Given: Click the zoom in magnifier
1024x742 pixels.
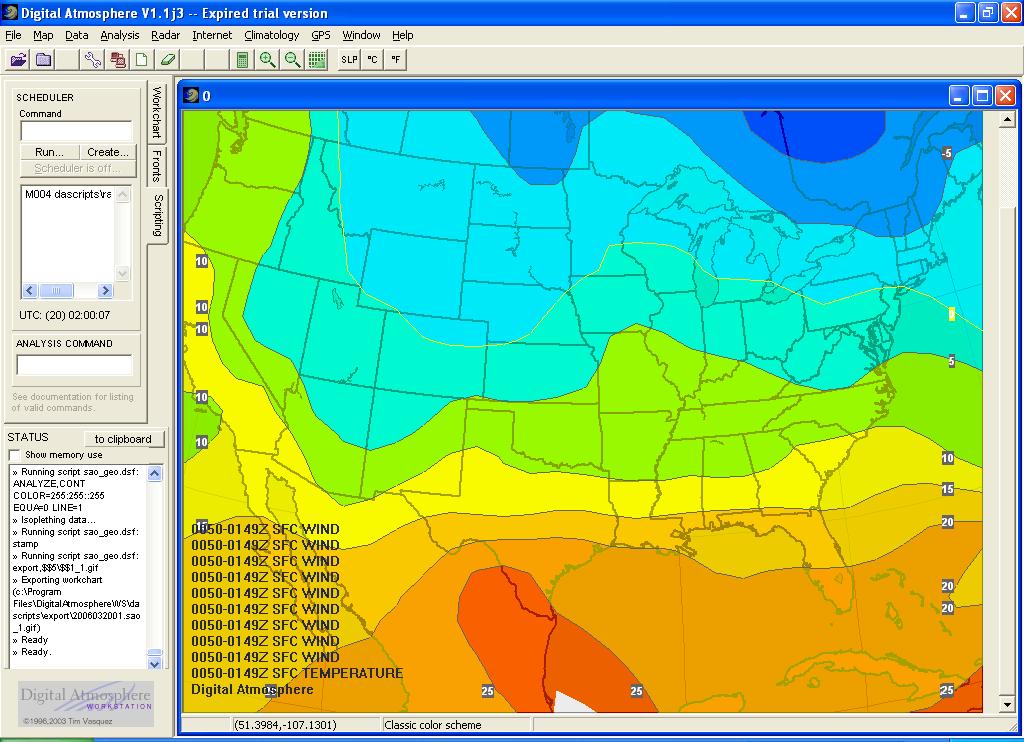Looking at the screenshot, I should point(267,59).
